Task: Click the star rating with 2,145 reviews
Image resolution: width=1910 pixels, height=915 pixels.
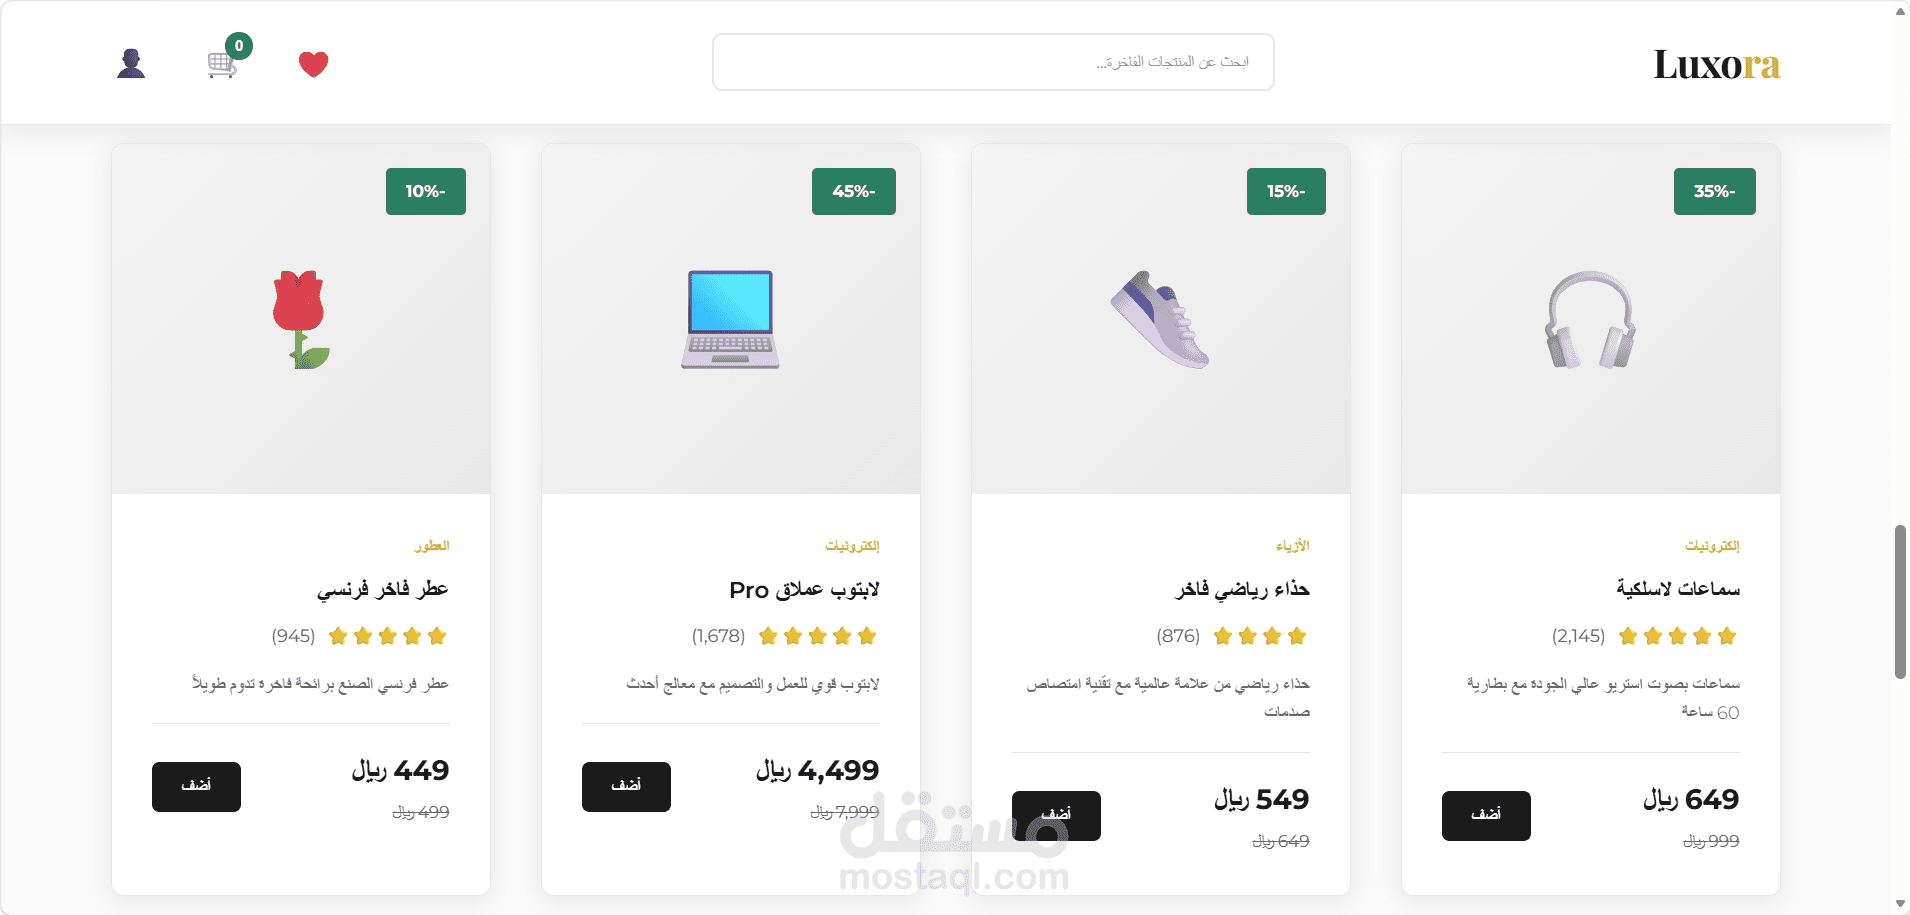Action: click(1677, 636)
